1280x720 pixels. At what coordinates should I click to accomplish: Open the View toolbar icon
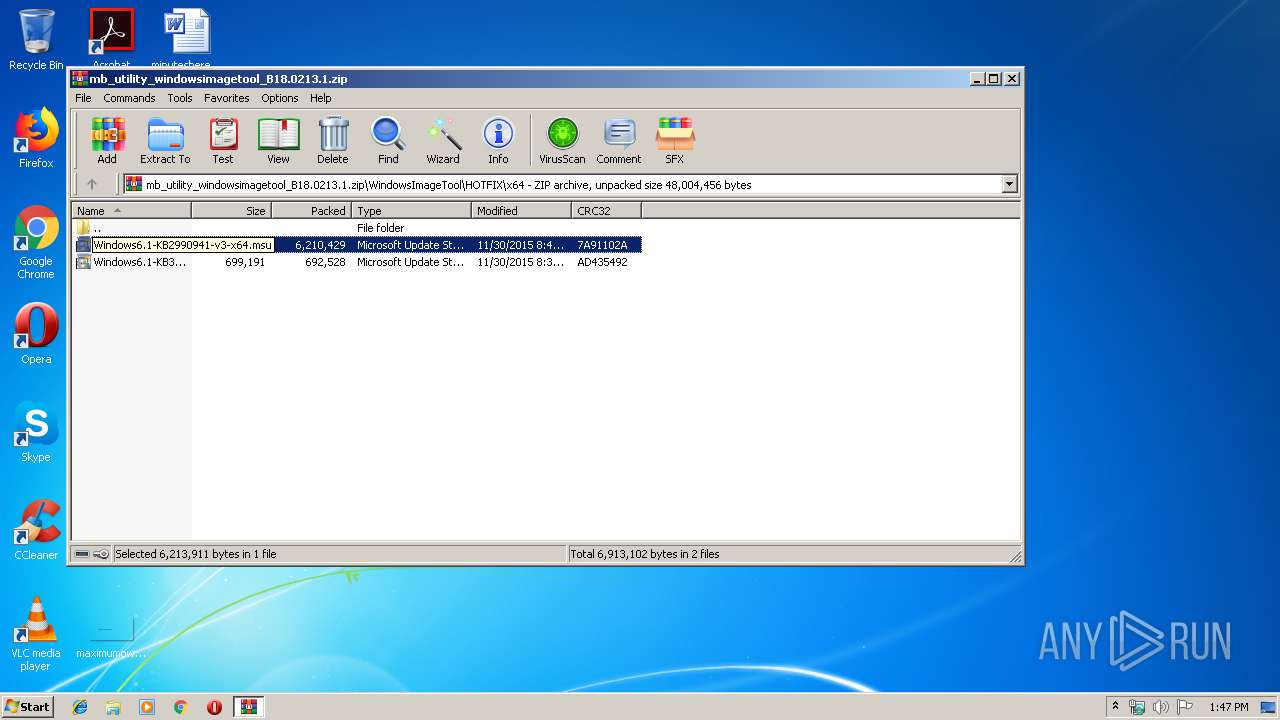pos(278,140)
